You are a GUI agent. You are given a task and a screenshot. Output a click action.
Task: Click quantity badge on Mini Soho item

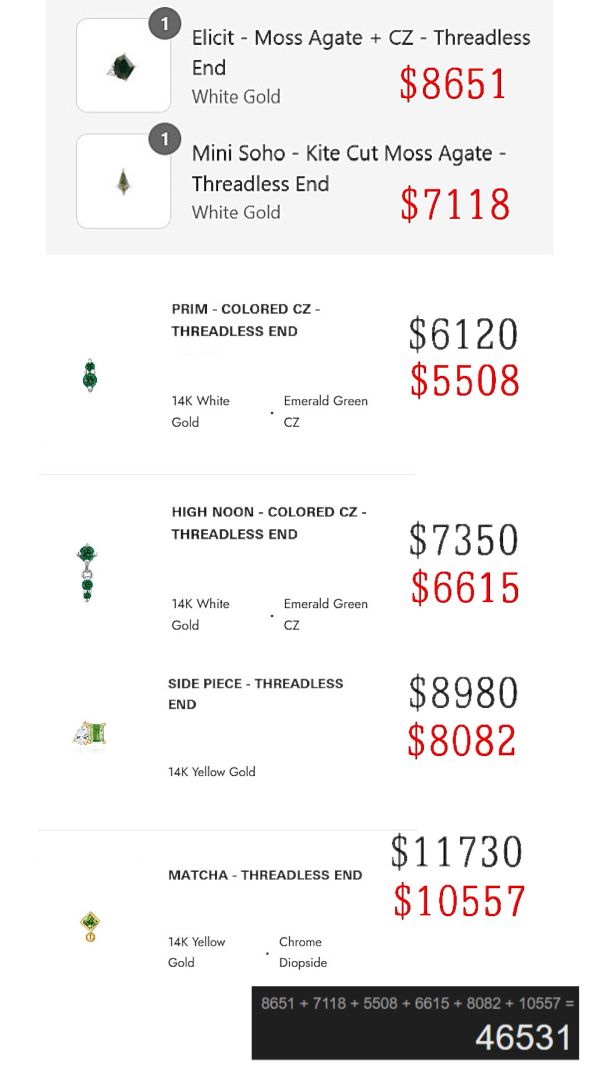[164, 139]
